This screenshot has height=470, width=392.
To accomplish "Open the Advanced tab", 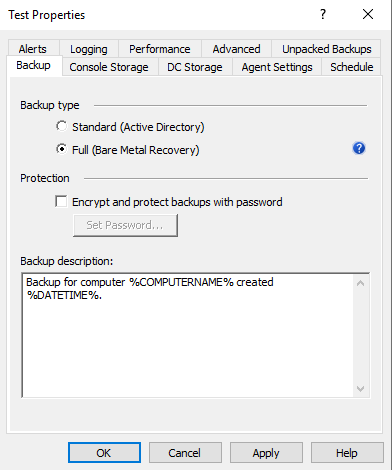I will 236,49.
